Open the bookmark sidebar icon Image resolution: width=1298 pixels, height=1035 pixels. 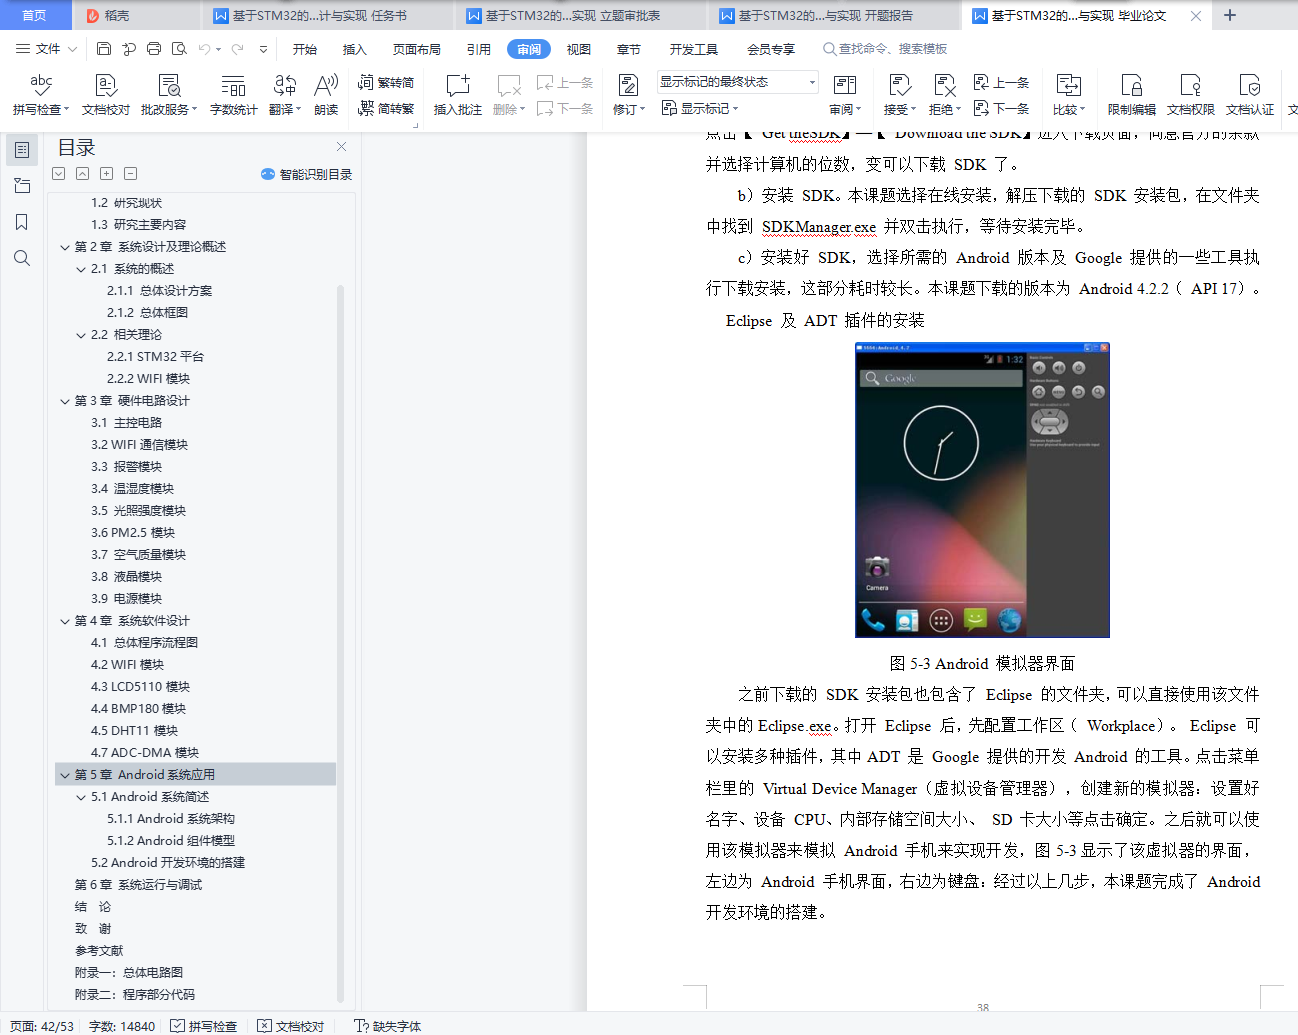[21, 222]
